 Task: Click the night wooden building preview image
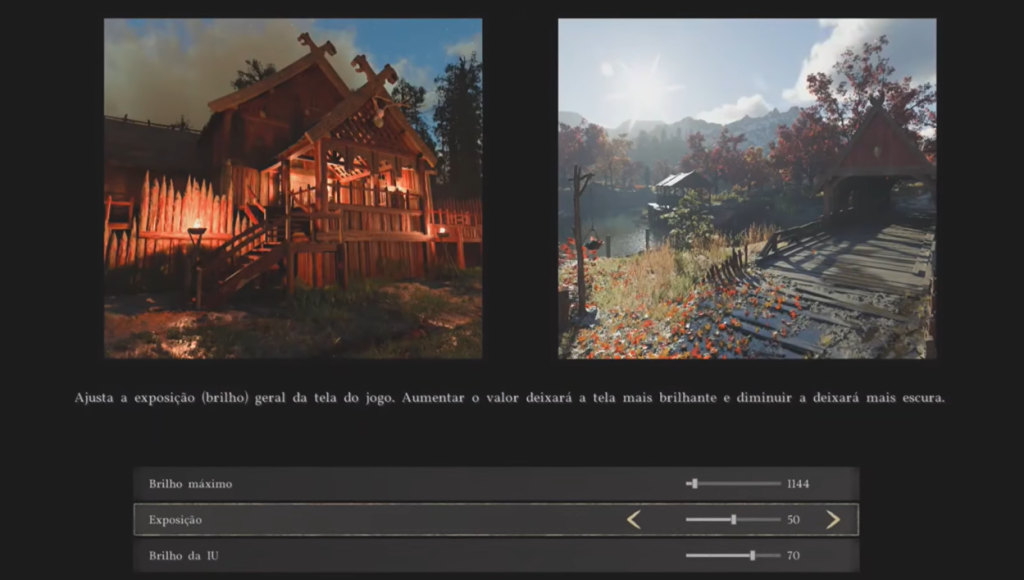(293, 188)
